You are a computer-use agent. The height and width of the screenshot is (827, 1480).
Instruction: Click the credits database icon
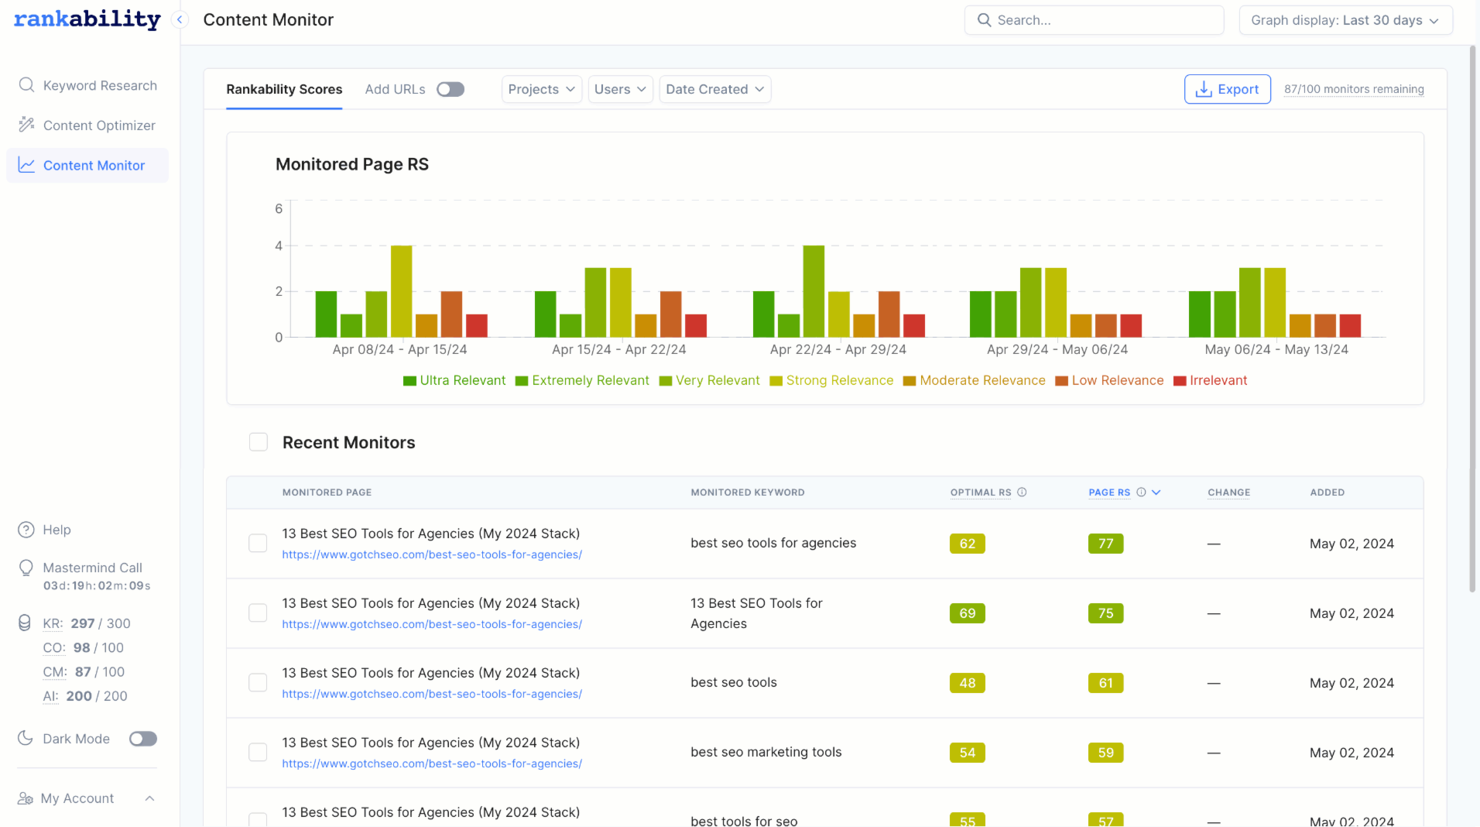click(x=25, y=623)
